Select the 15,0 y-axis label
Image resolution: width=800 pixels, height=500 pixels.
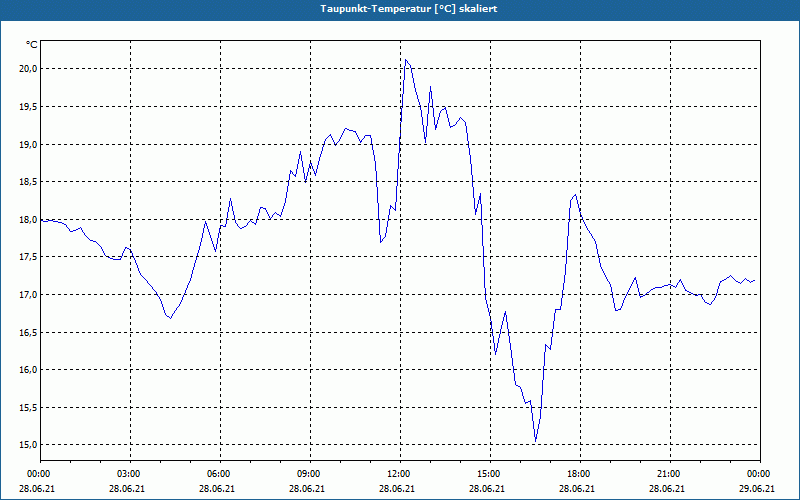click(29, 444)
